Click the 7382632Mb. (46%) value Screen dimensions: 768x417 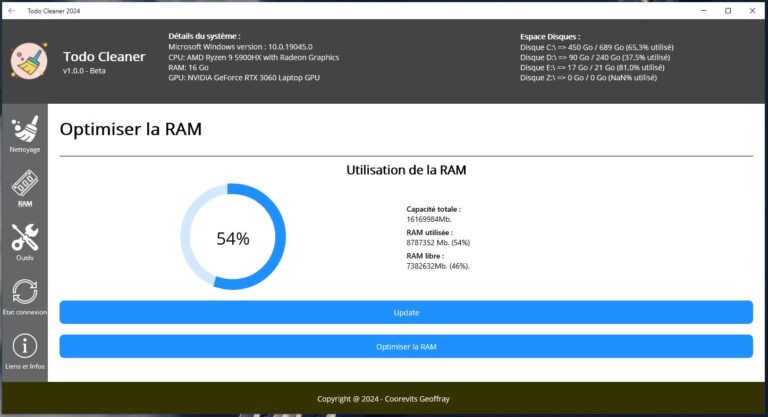tap(438, 266)
